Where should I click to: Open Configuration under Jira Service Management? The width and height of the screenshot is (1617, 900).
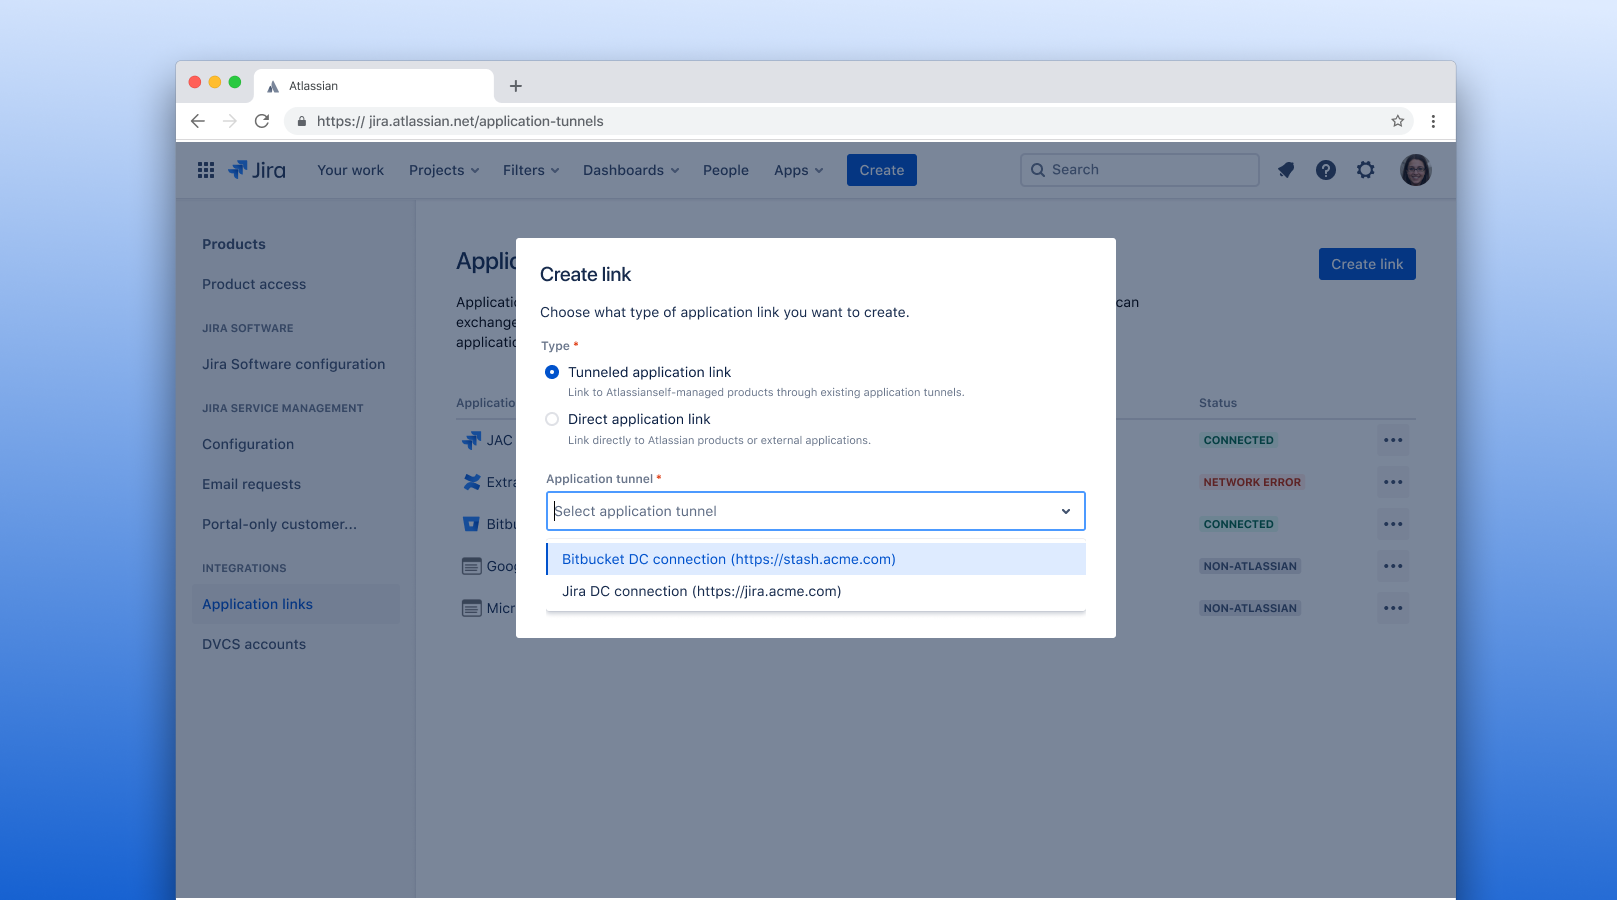(x=248, y=444)
